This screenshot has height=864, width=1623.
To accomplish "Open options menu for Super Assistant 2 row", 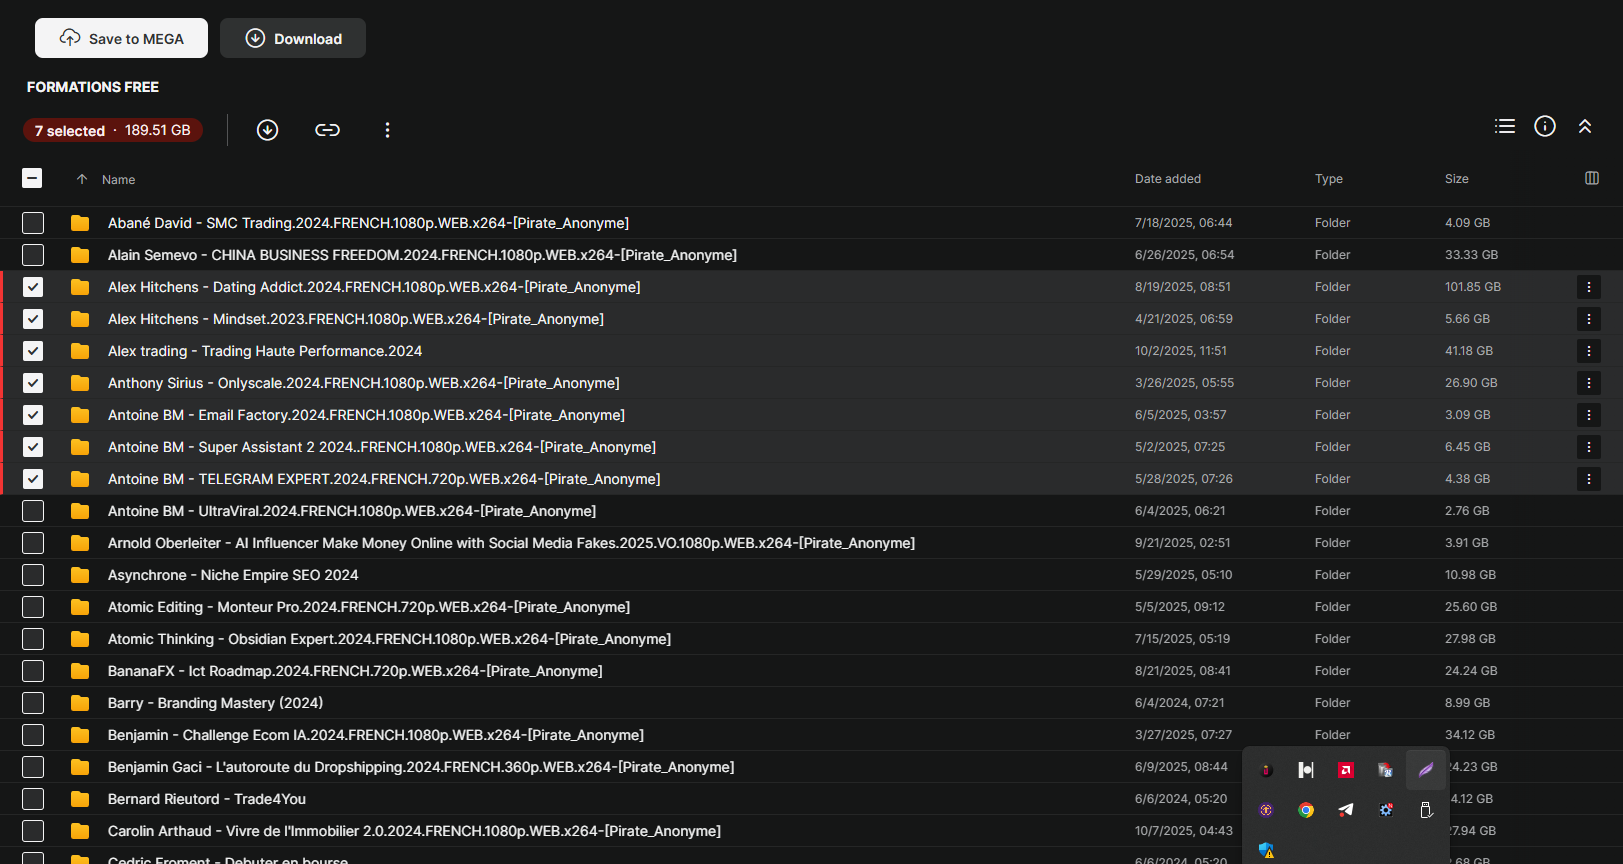I will [1589, 447].
